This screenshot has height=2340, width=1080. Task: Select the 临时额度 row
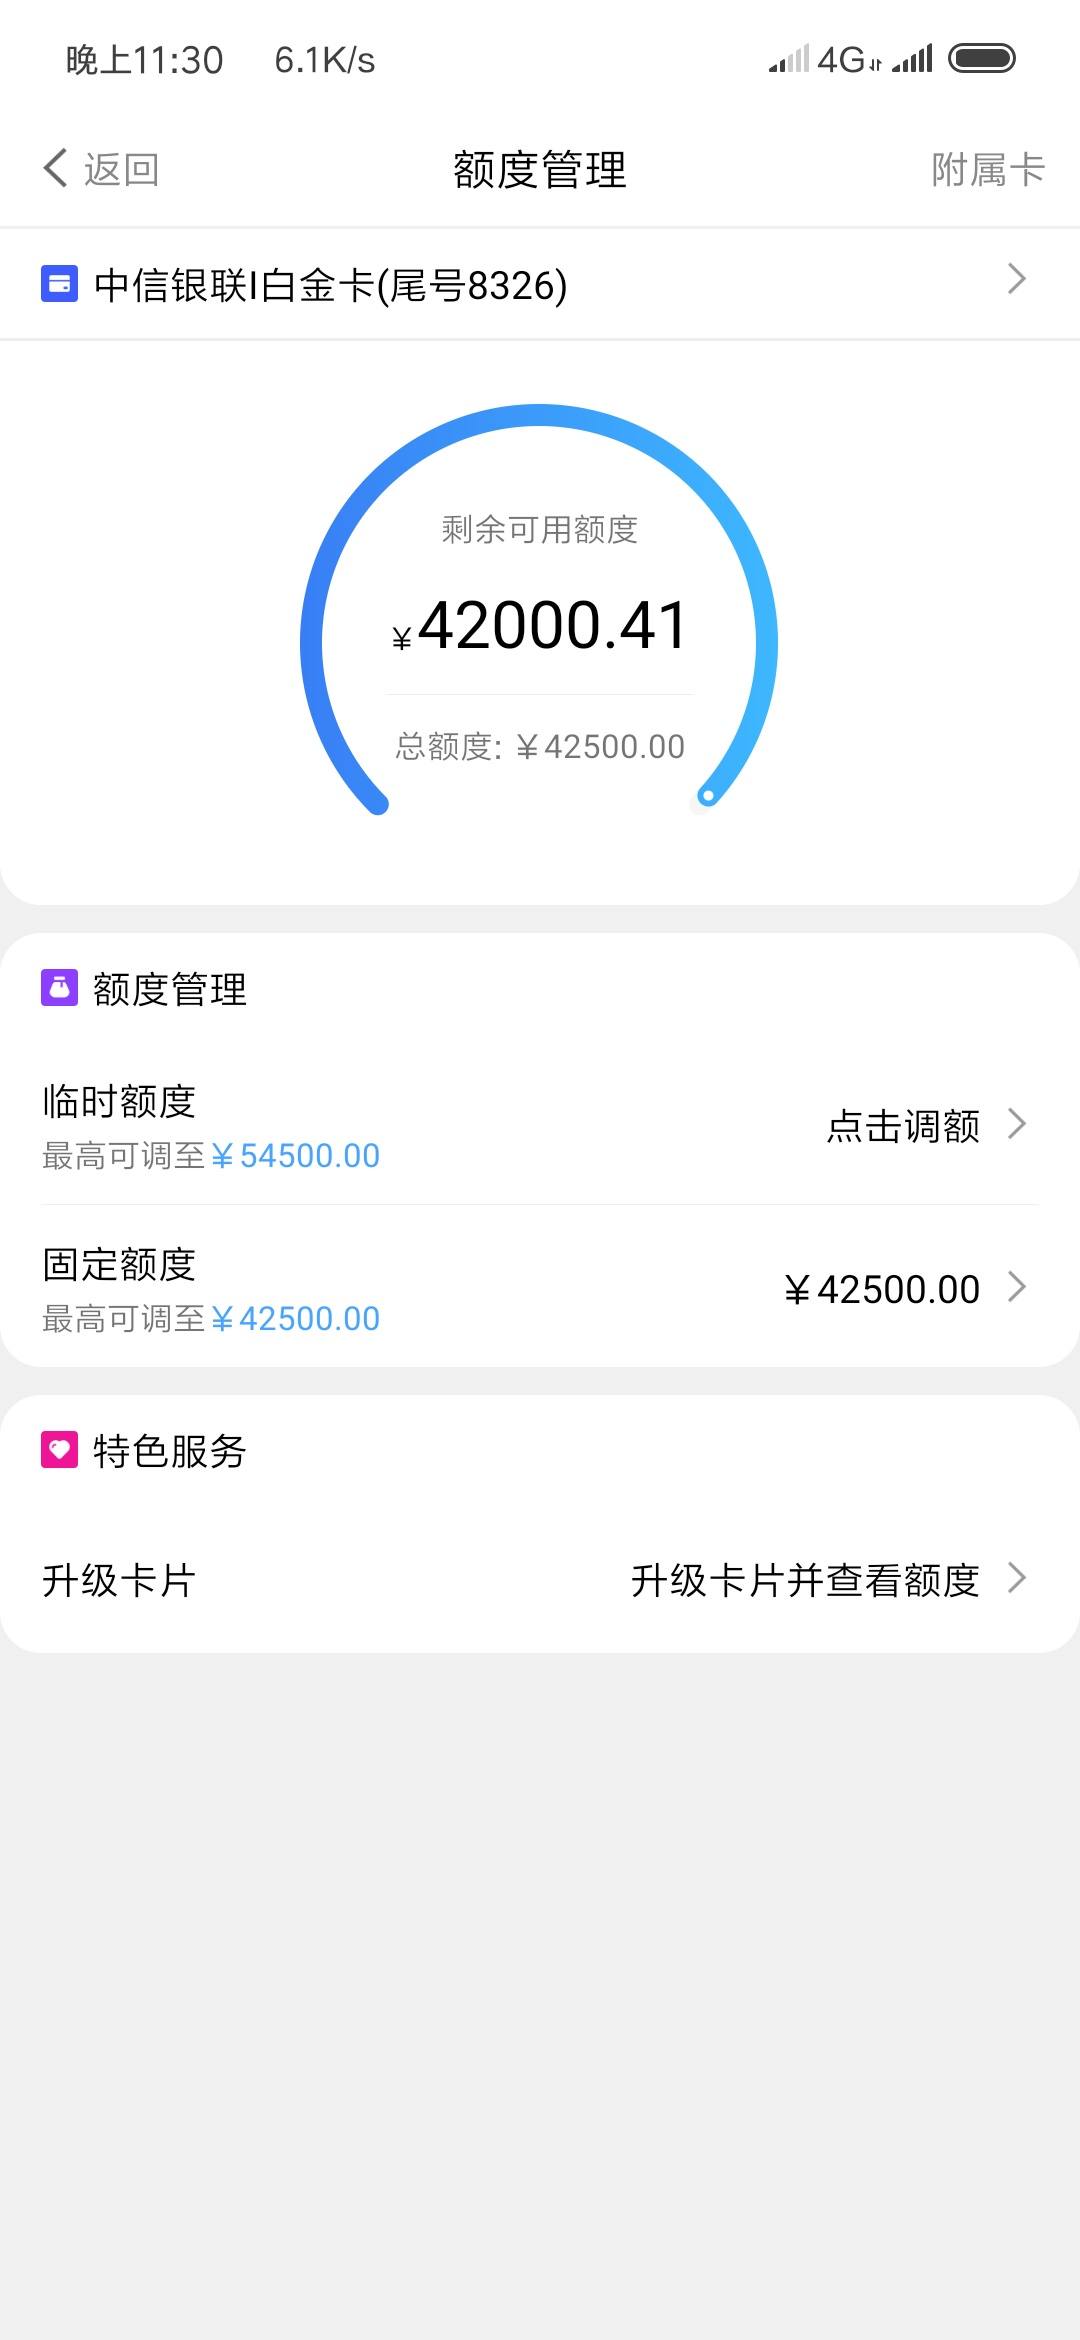[540, 1125]
